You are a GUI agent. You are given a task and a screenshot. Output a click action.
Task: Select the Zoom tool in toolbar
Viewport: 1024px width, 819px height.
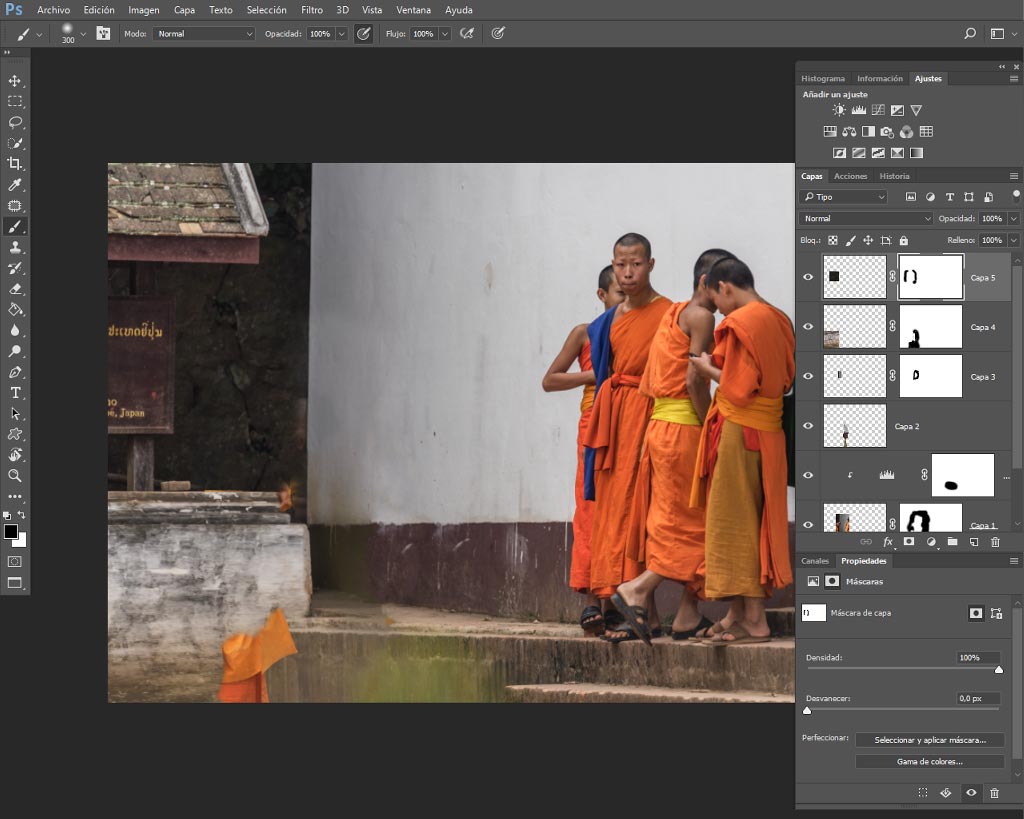pyautogui.click(x=14, y=475)
